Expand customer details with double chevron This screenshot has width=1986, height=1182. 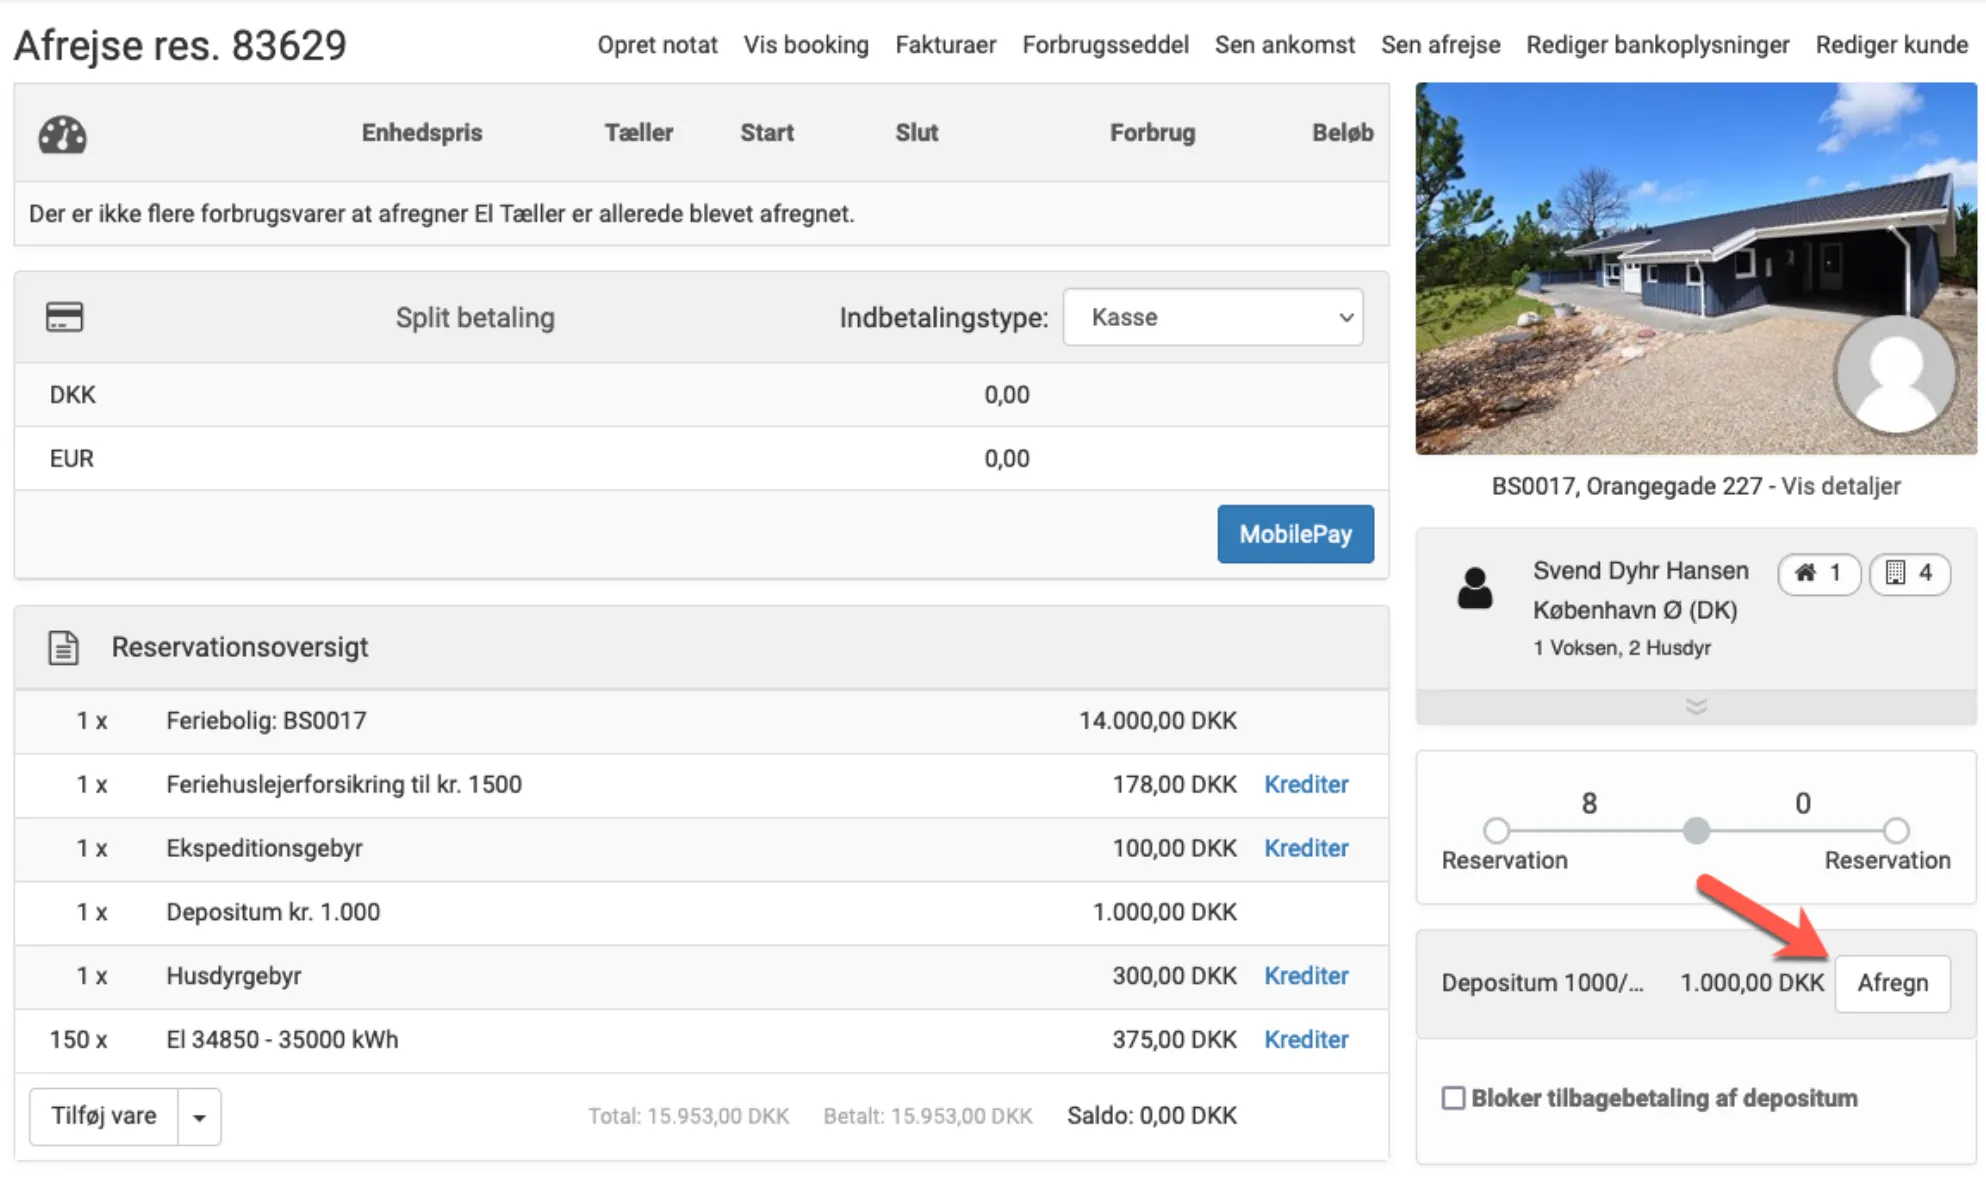pos(1695,707)
